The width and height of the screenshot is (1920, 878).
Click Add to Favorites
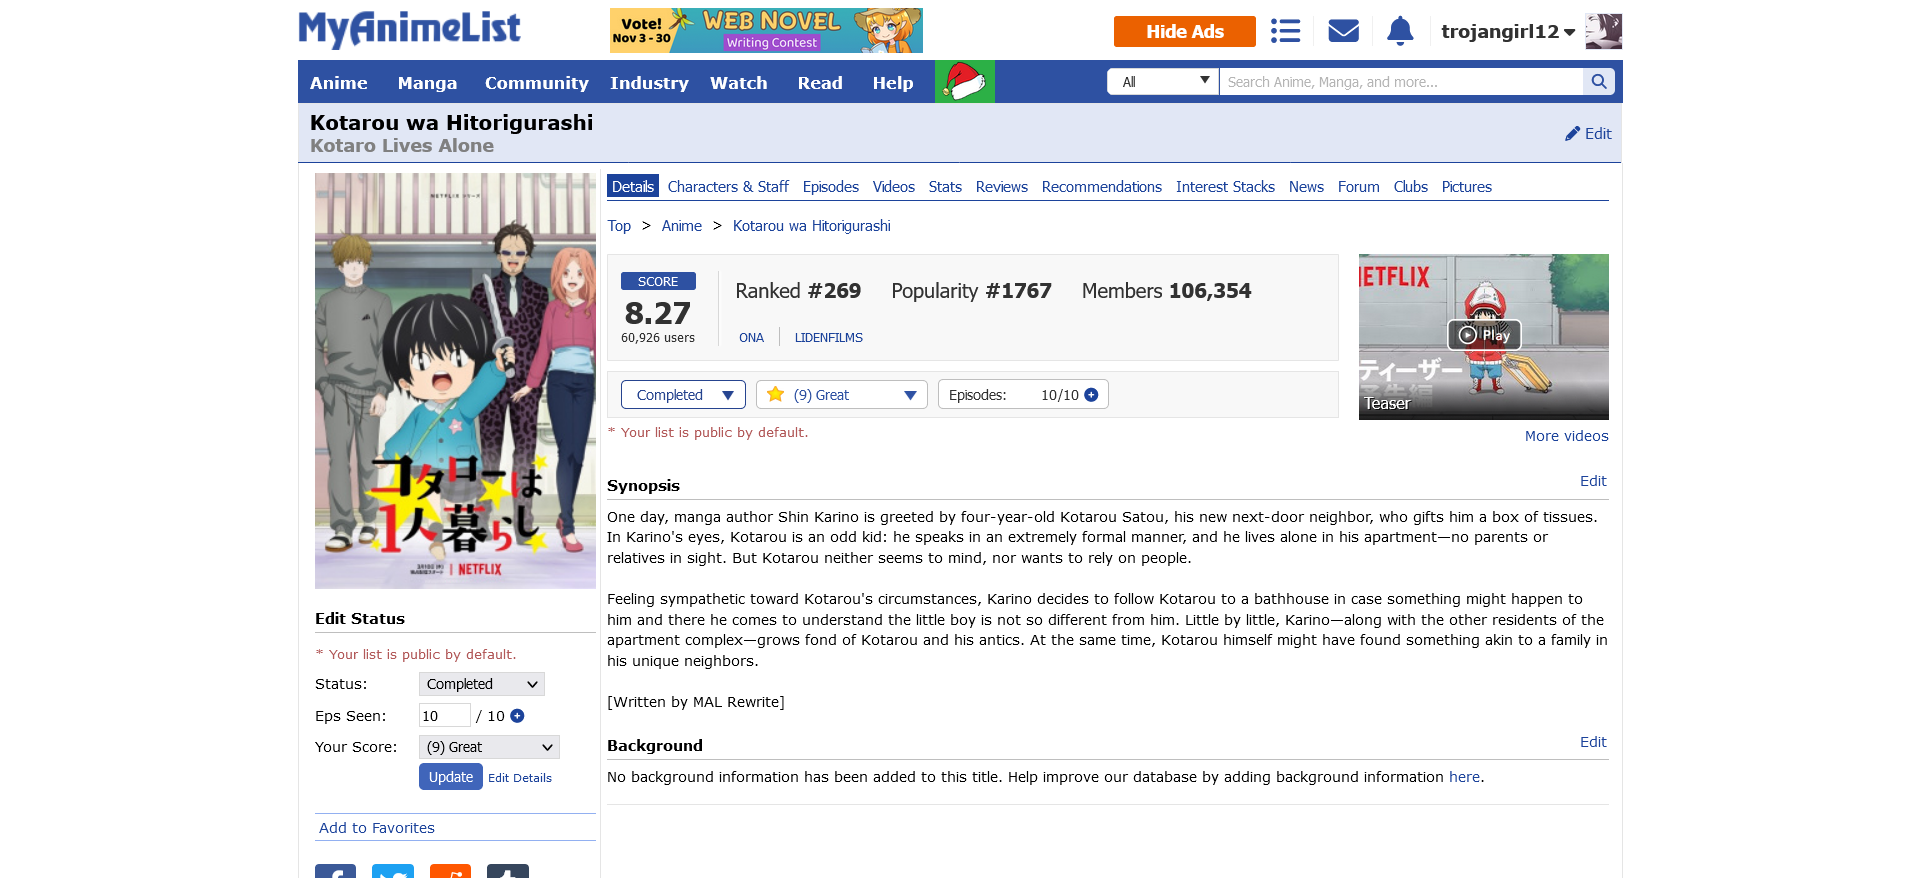pos(377,828)
